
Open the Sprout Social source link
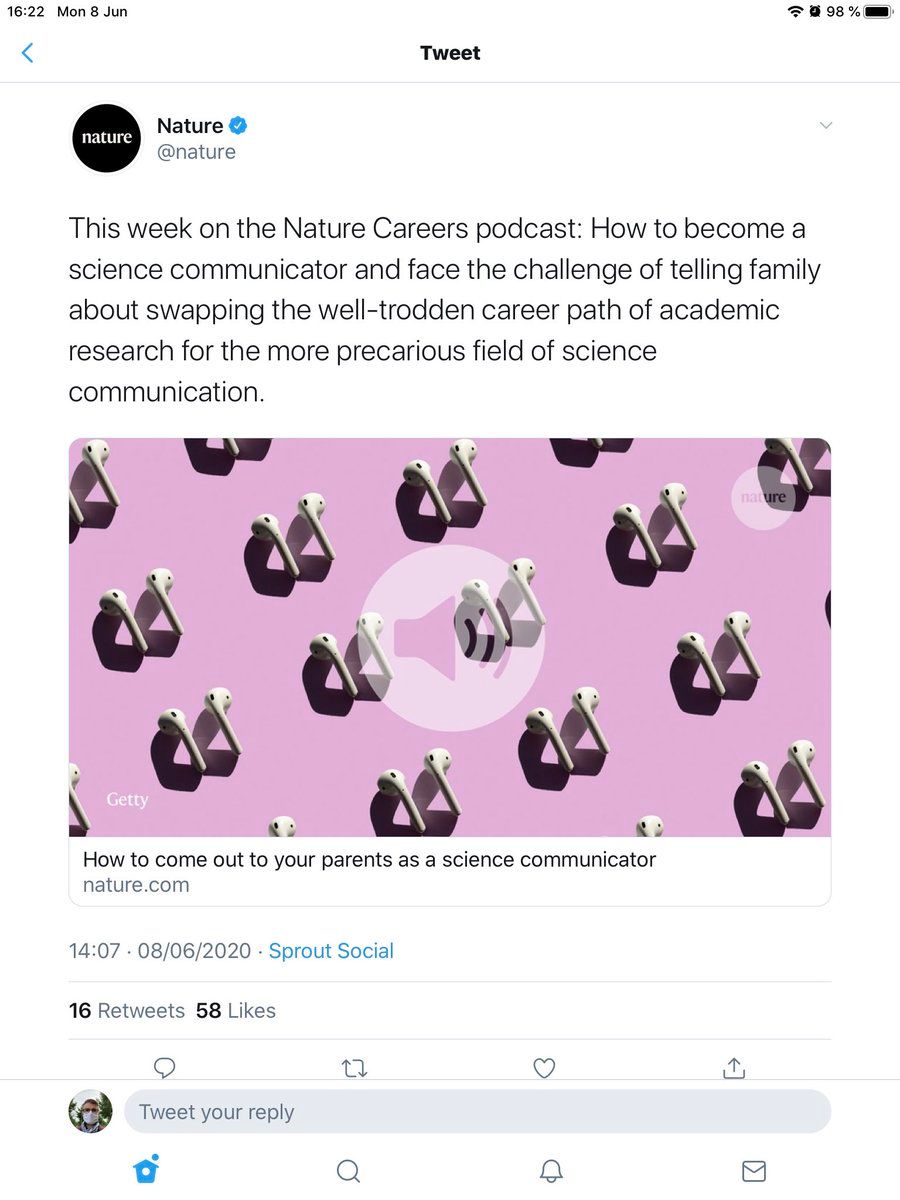pos(331,951)
